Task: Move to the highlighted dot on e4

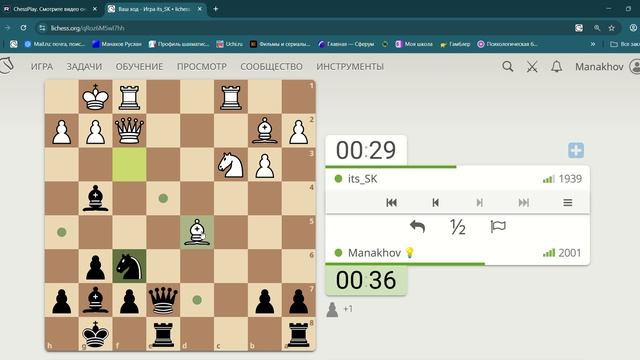Action: (163, 198)
